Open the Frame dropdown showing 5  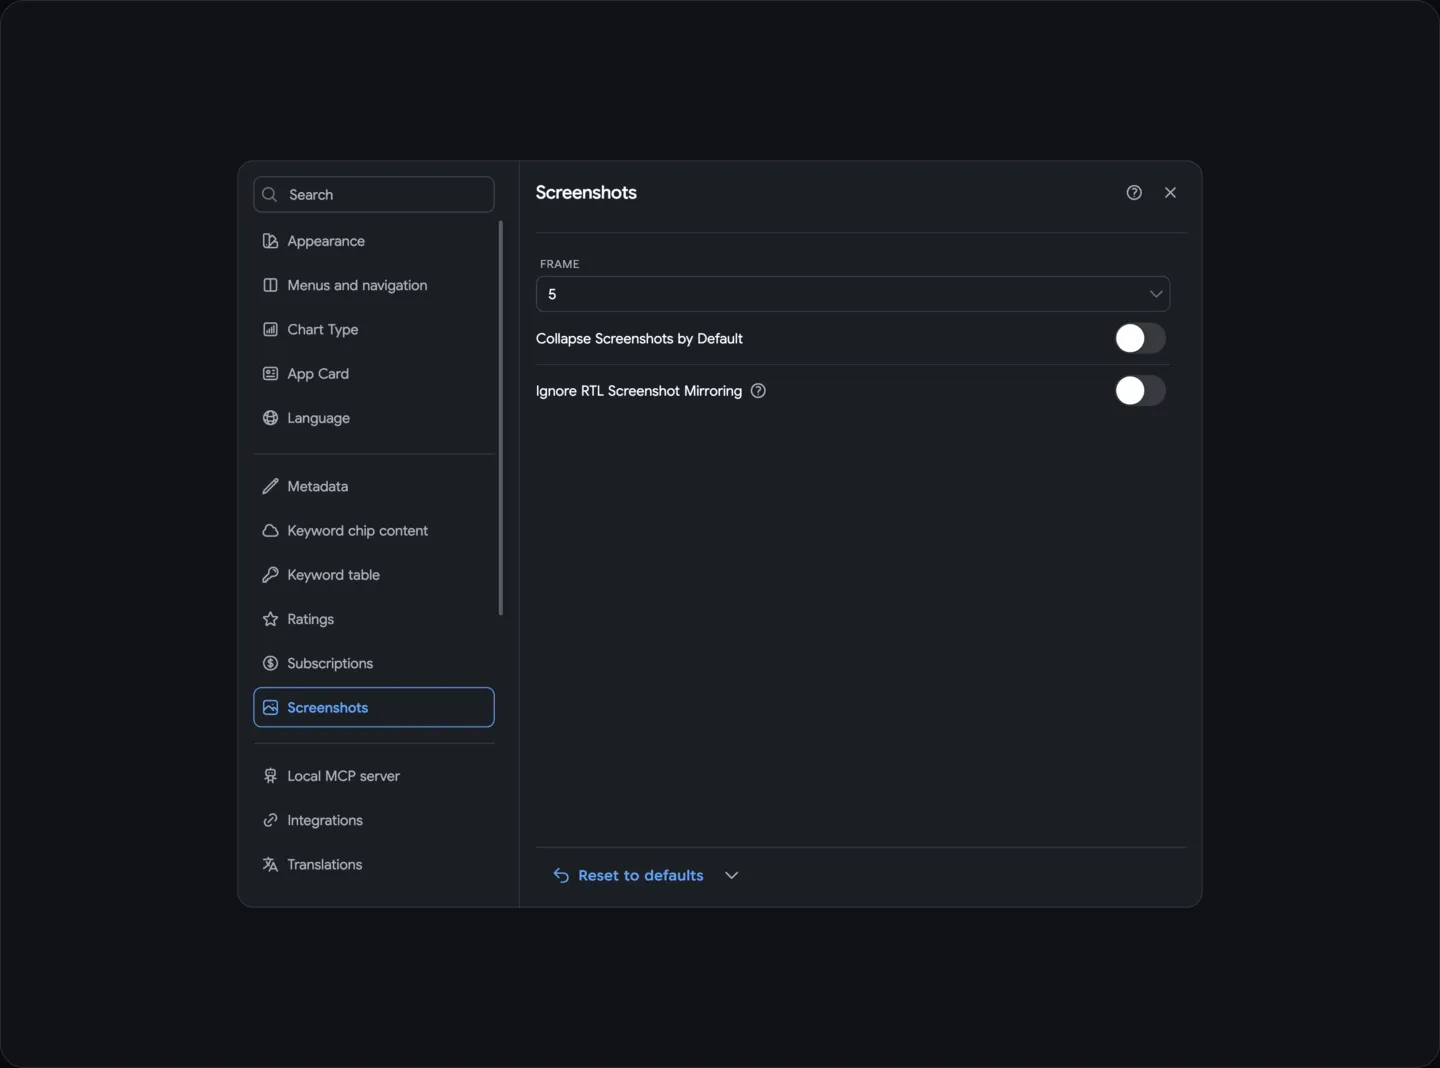(x=853, y=294)
